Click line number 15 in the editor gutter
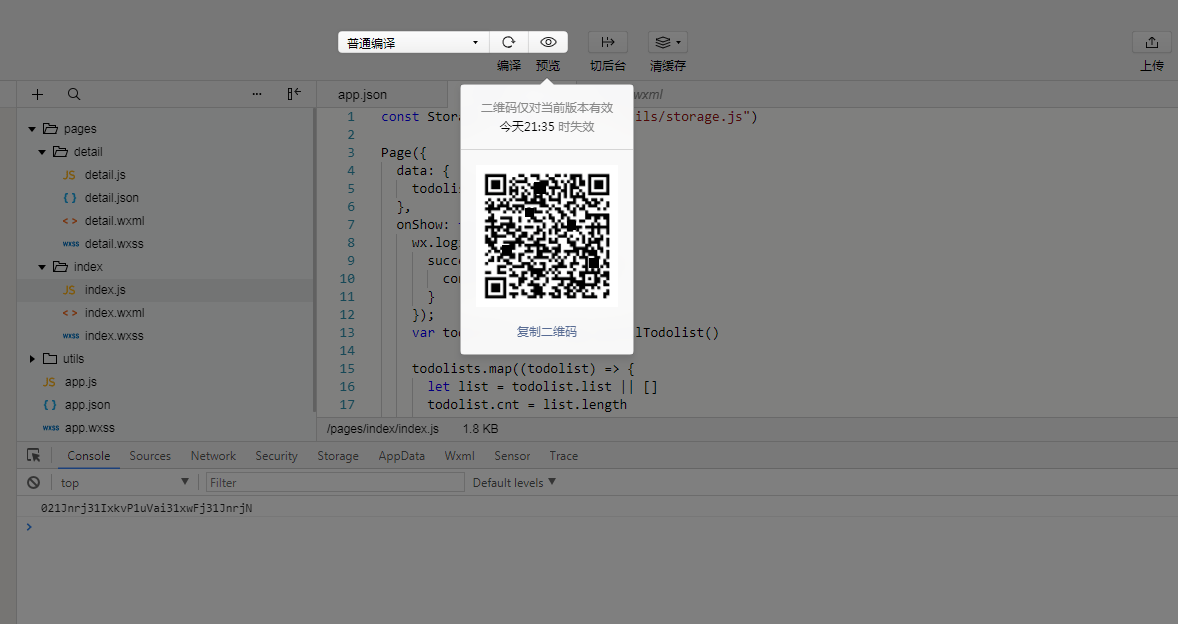Screen dimensions: 1178x624 coord(347,369)
